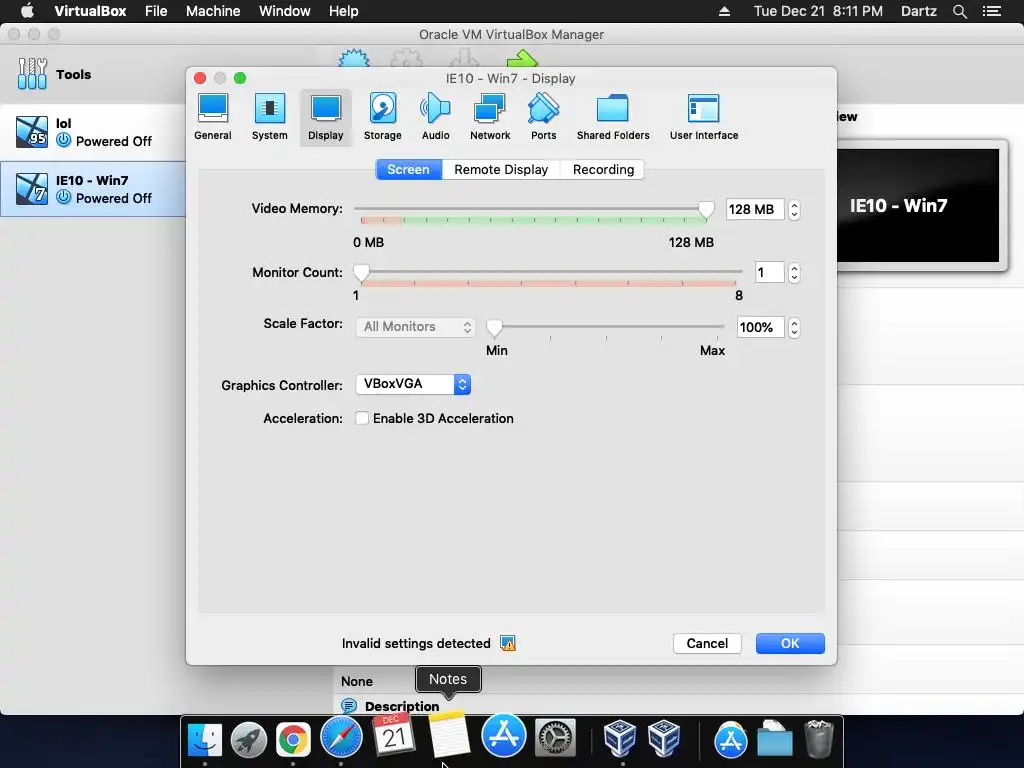Open Launchpad from the dock
Viewport: 1024px width, 768px height.
[x=249, y=739]
